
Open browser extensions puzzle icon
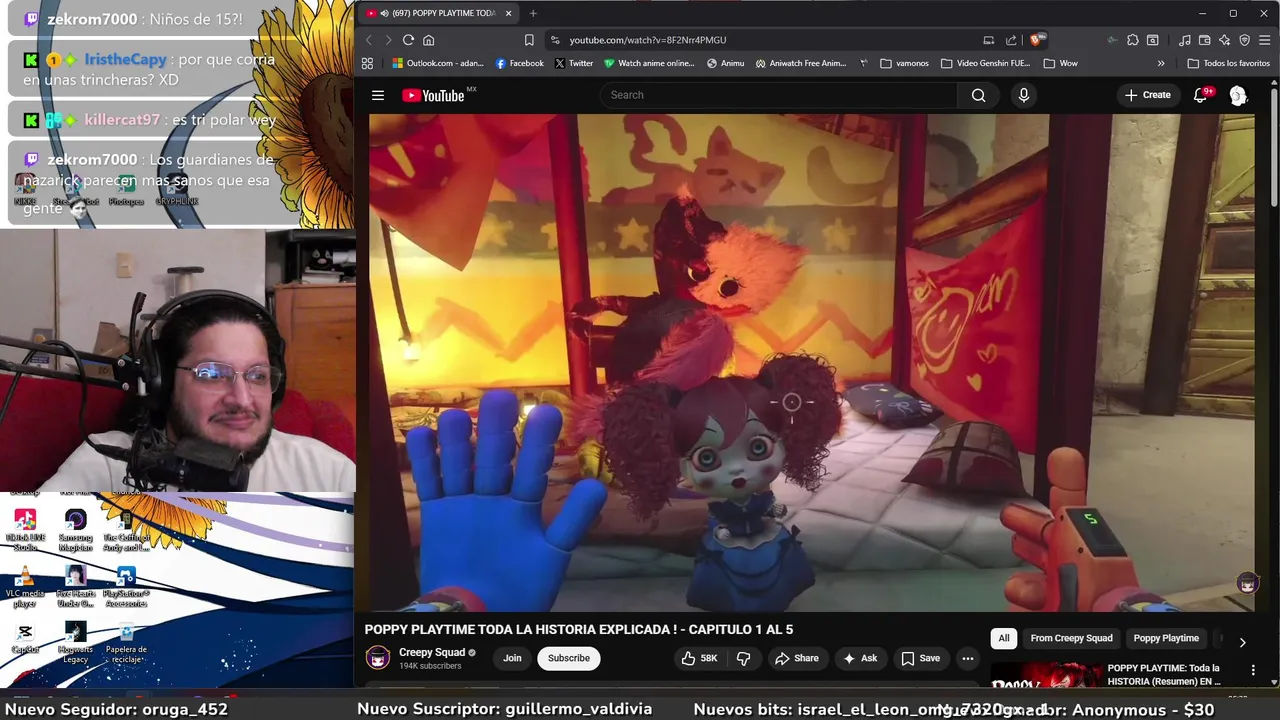pos(1133,40)
